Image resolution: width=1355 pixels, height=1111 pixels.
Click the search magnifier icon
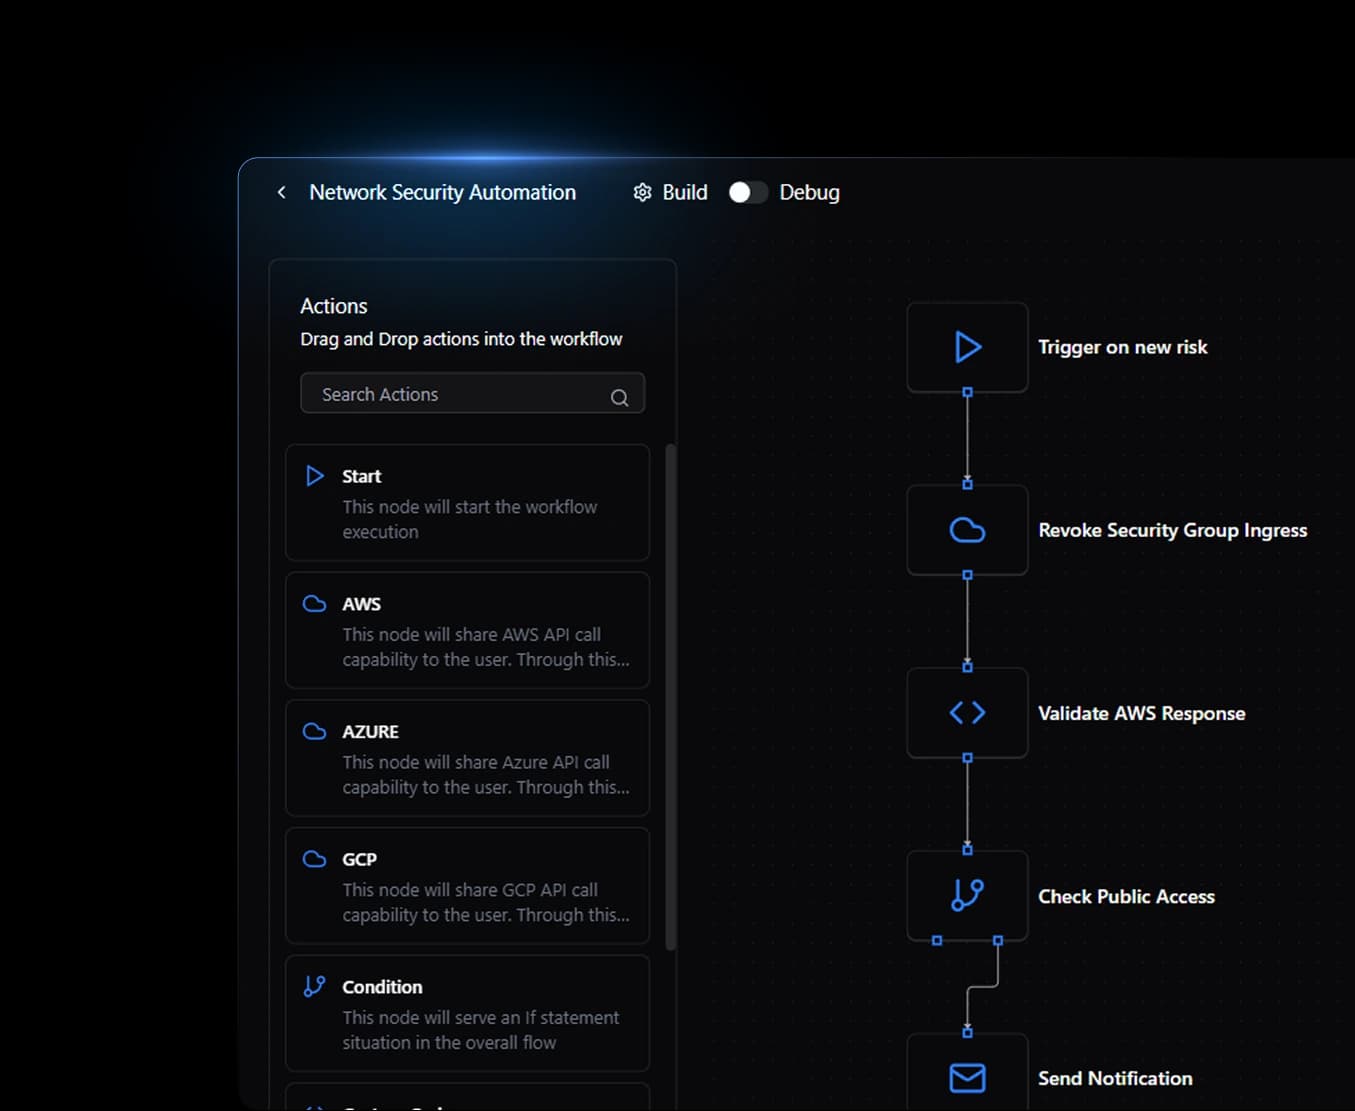click(620, 397)
